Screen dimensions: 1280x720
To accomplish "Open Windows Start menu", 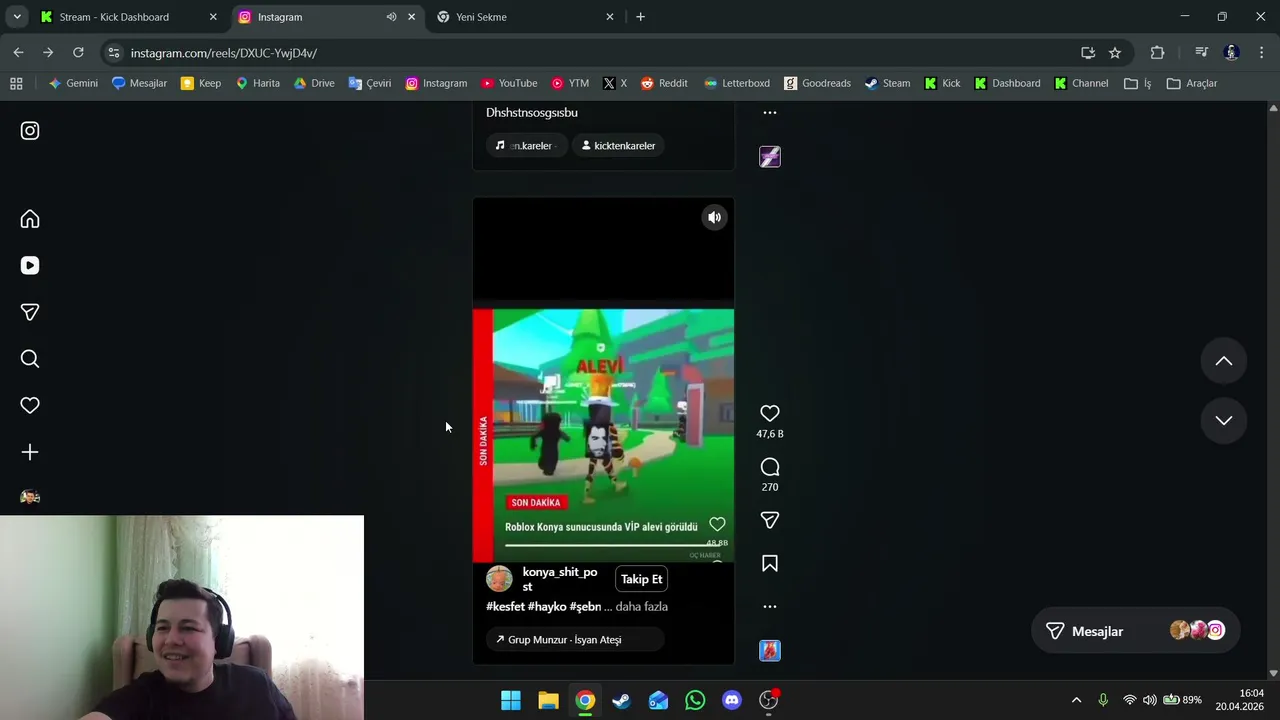I will click(511, 700).
